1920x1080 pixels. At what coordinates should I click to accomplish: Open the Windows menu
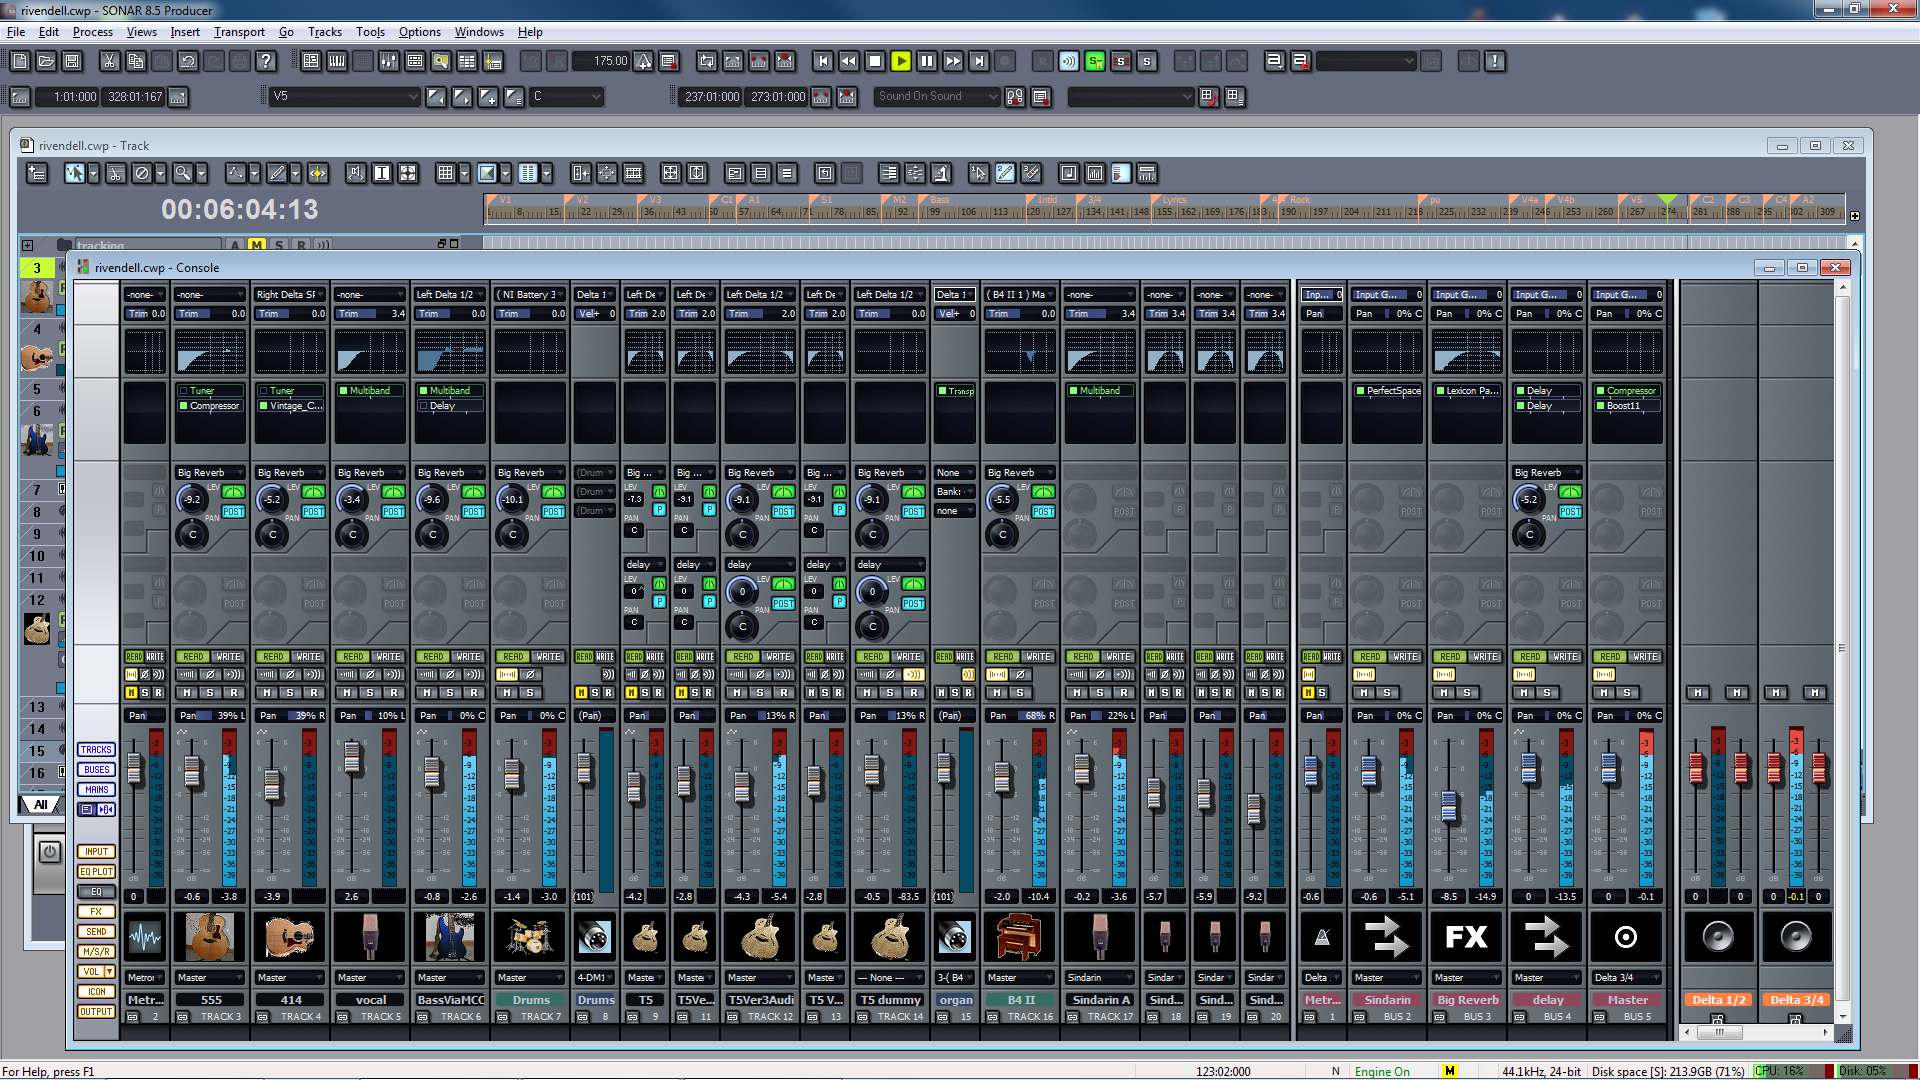pyautogui.click(x=479, y=32)
